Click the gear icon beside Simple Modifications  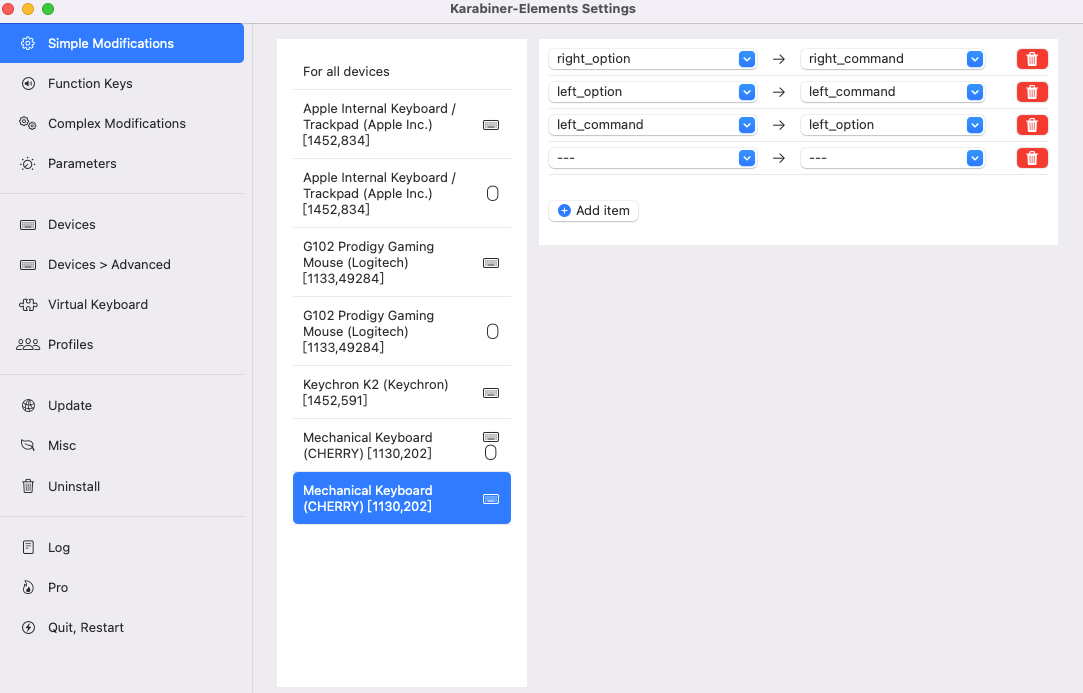click(28, 44)
